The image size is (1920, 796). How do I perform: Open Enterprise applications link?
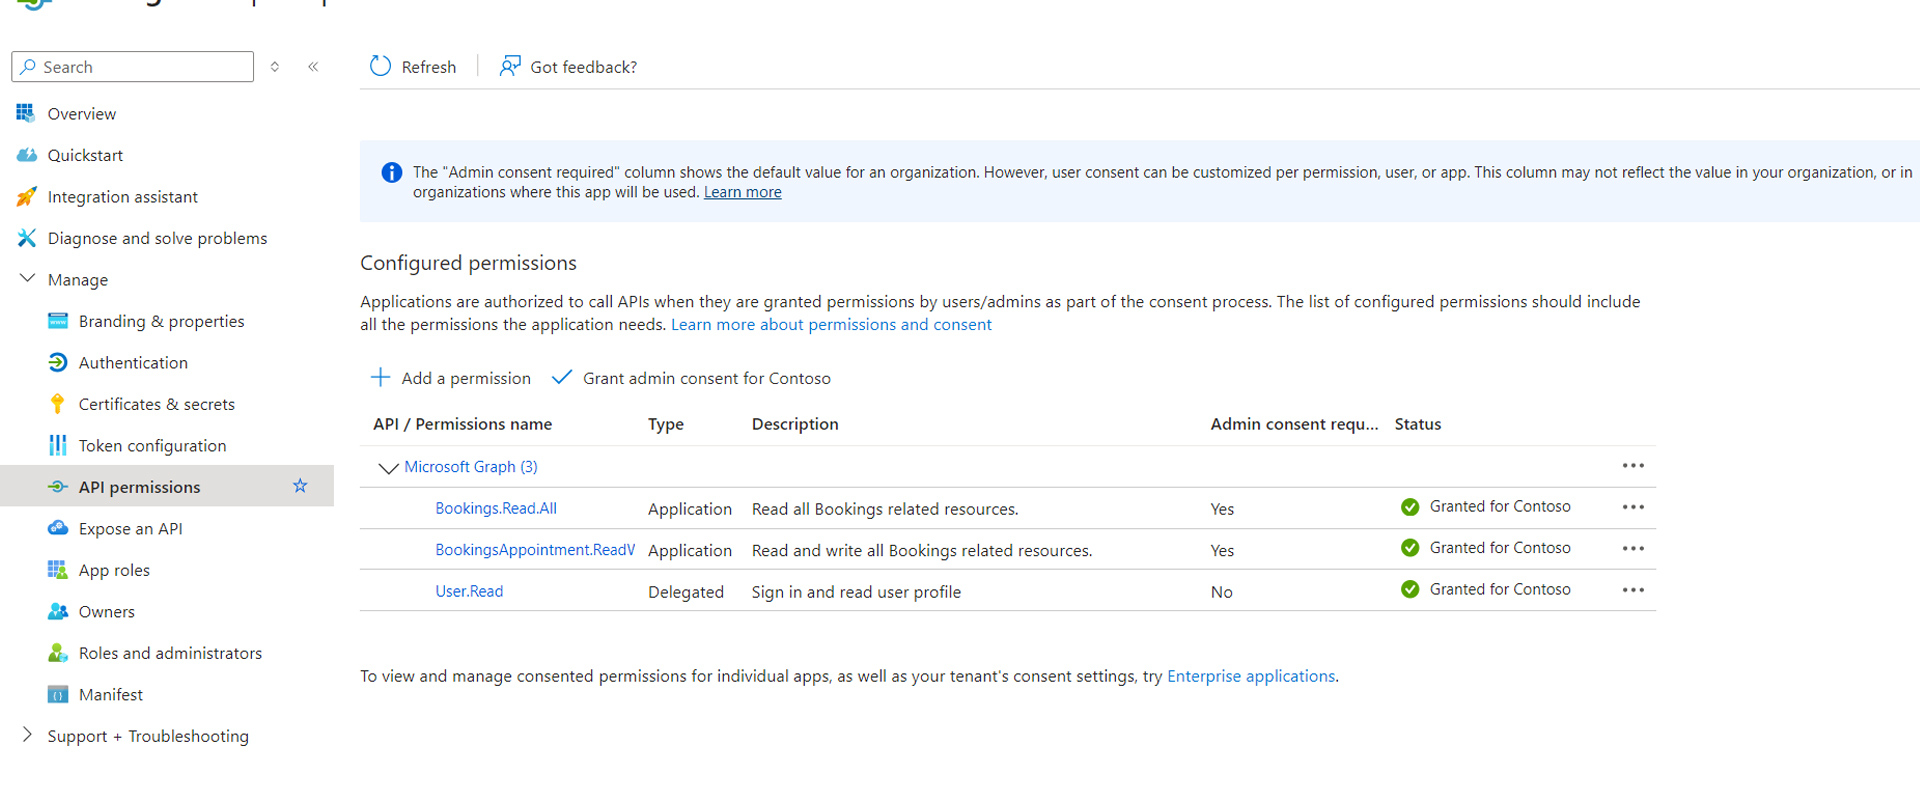coord(1251,676)
